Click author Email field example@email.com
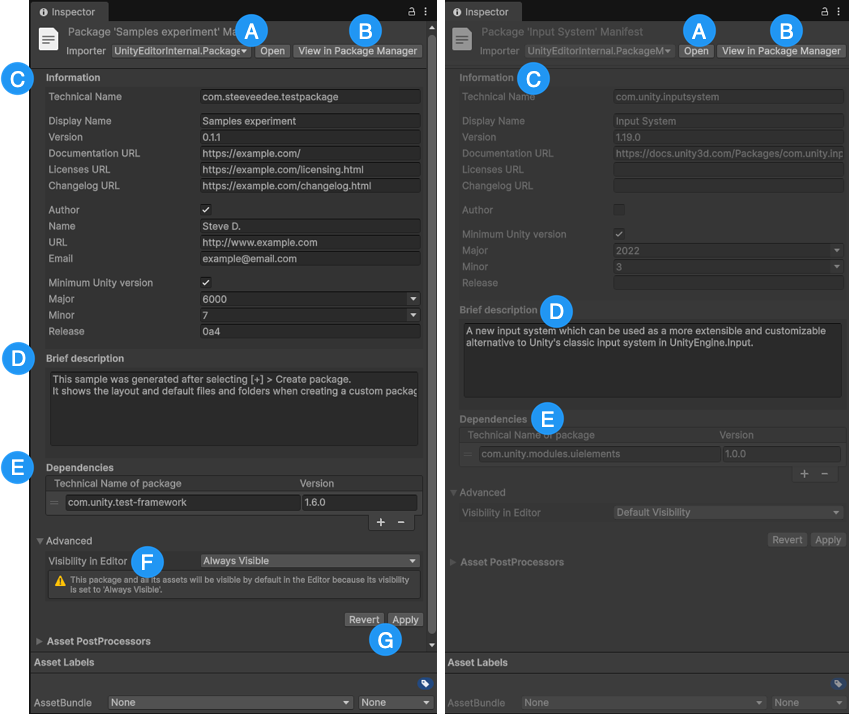This screenshot has height=714, width=849. pos(310,259)
